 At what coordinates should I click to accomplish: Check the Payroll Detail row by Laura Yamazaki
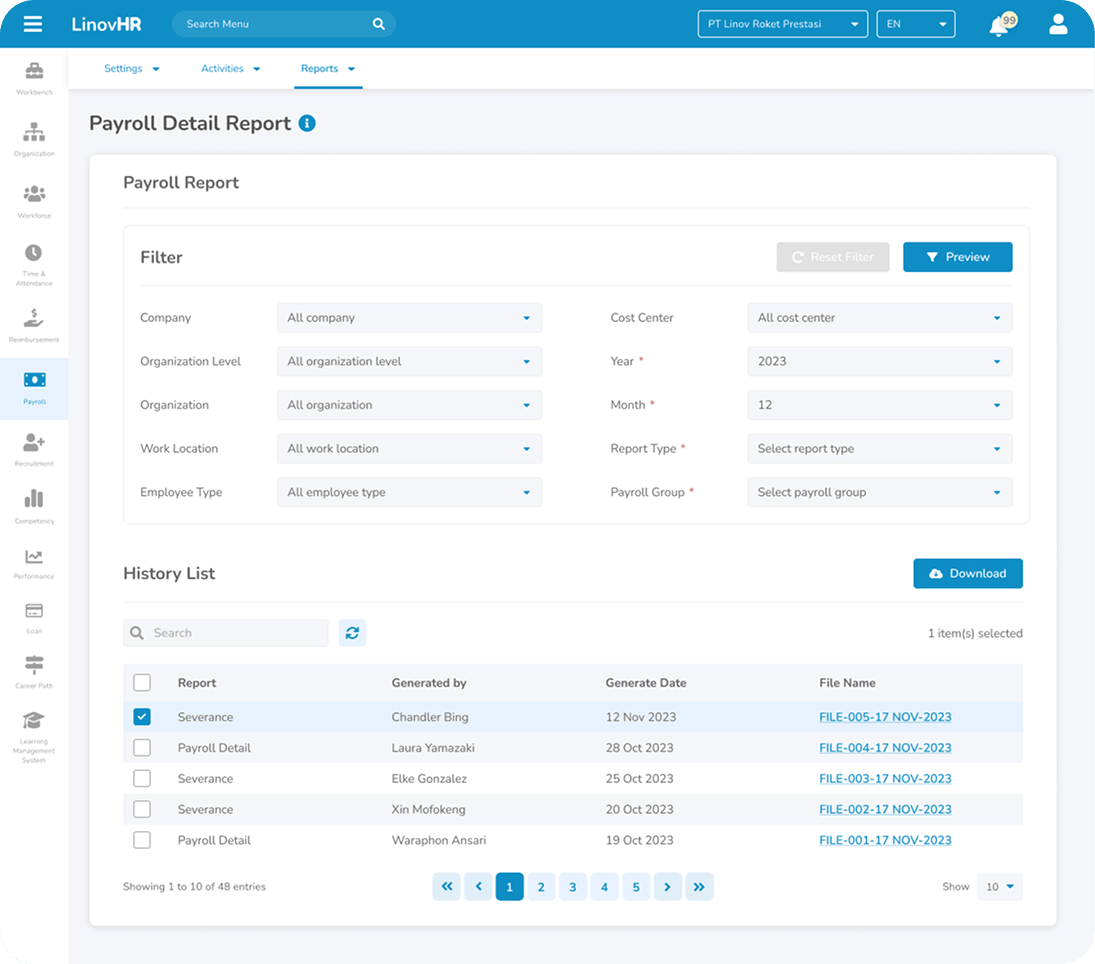pos(142,747)
